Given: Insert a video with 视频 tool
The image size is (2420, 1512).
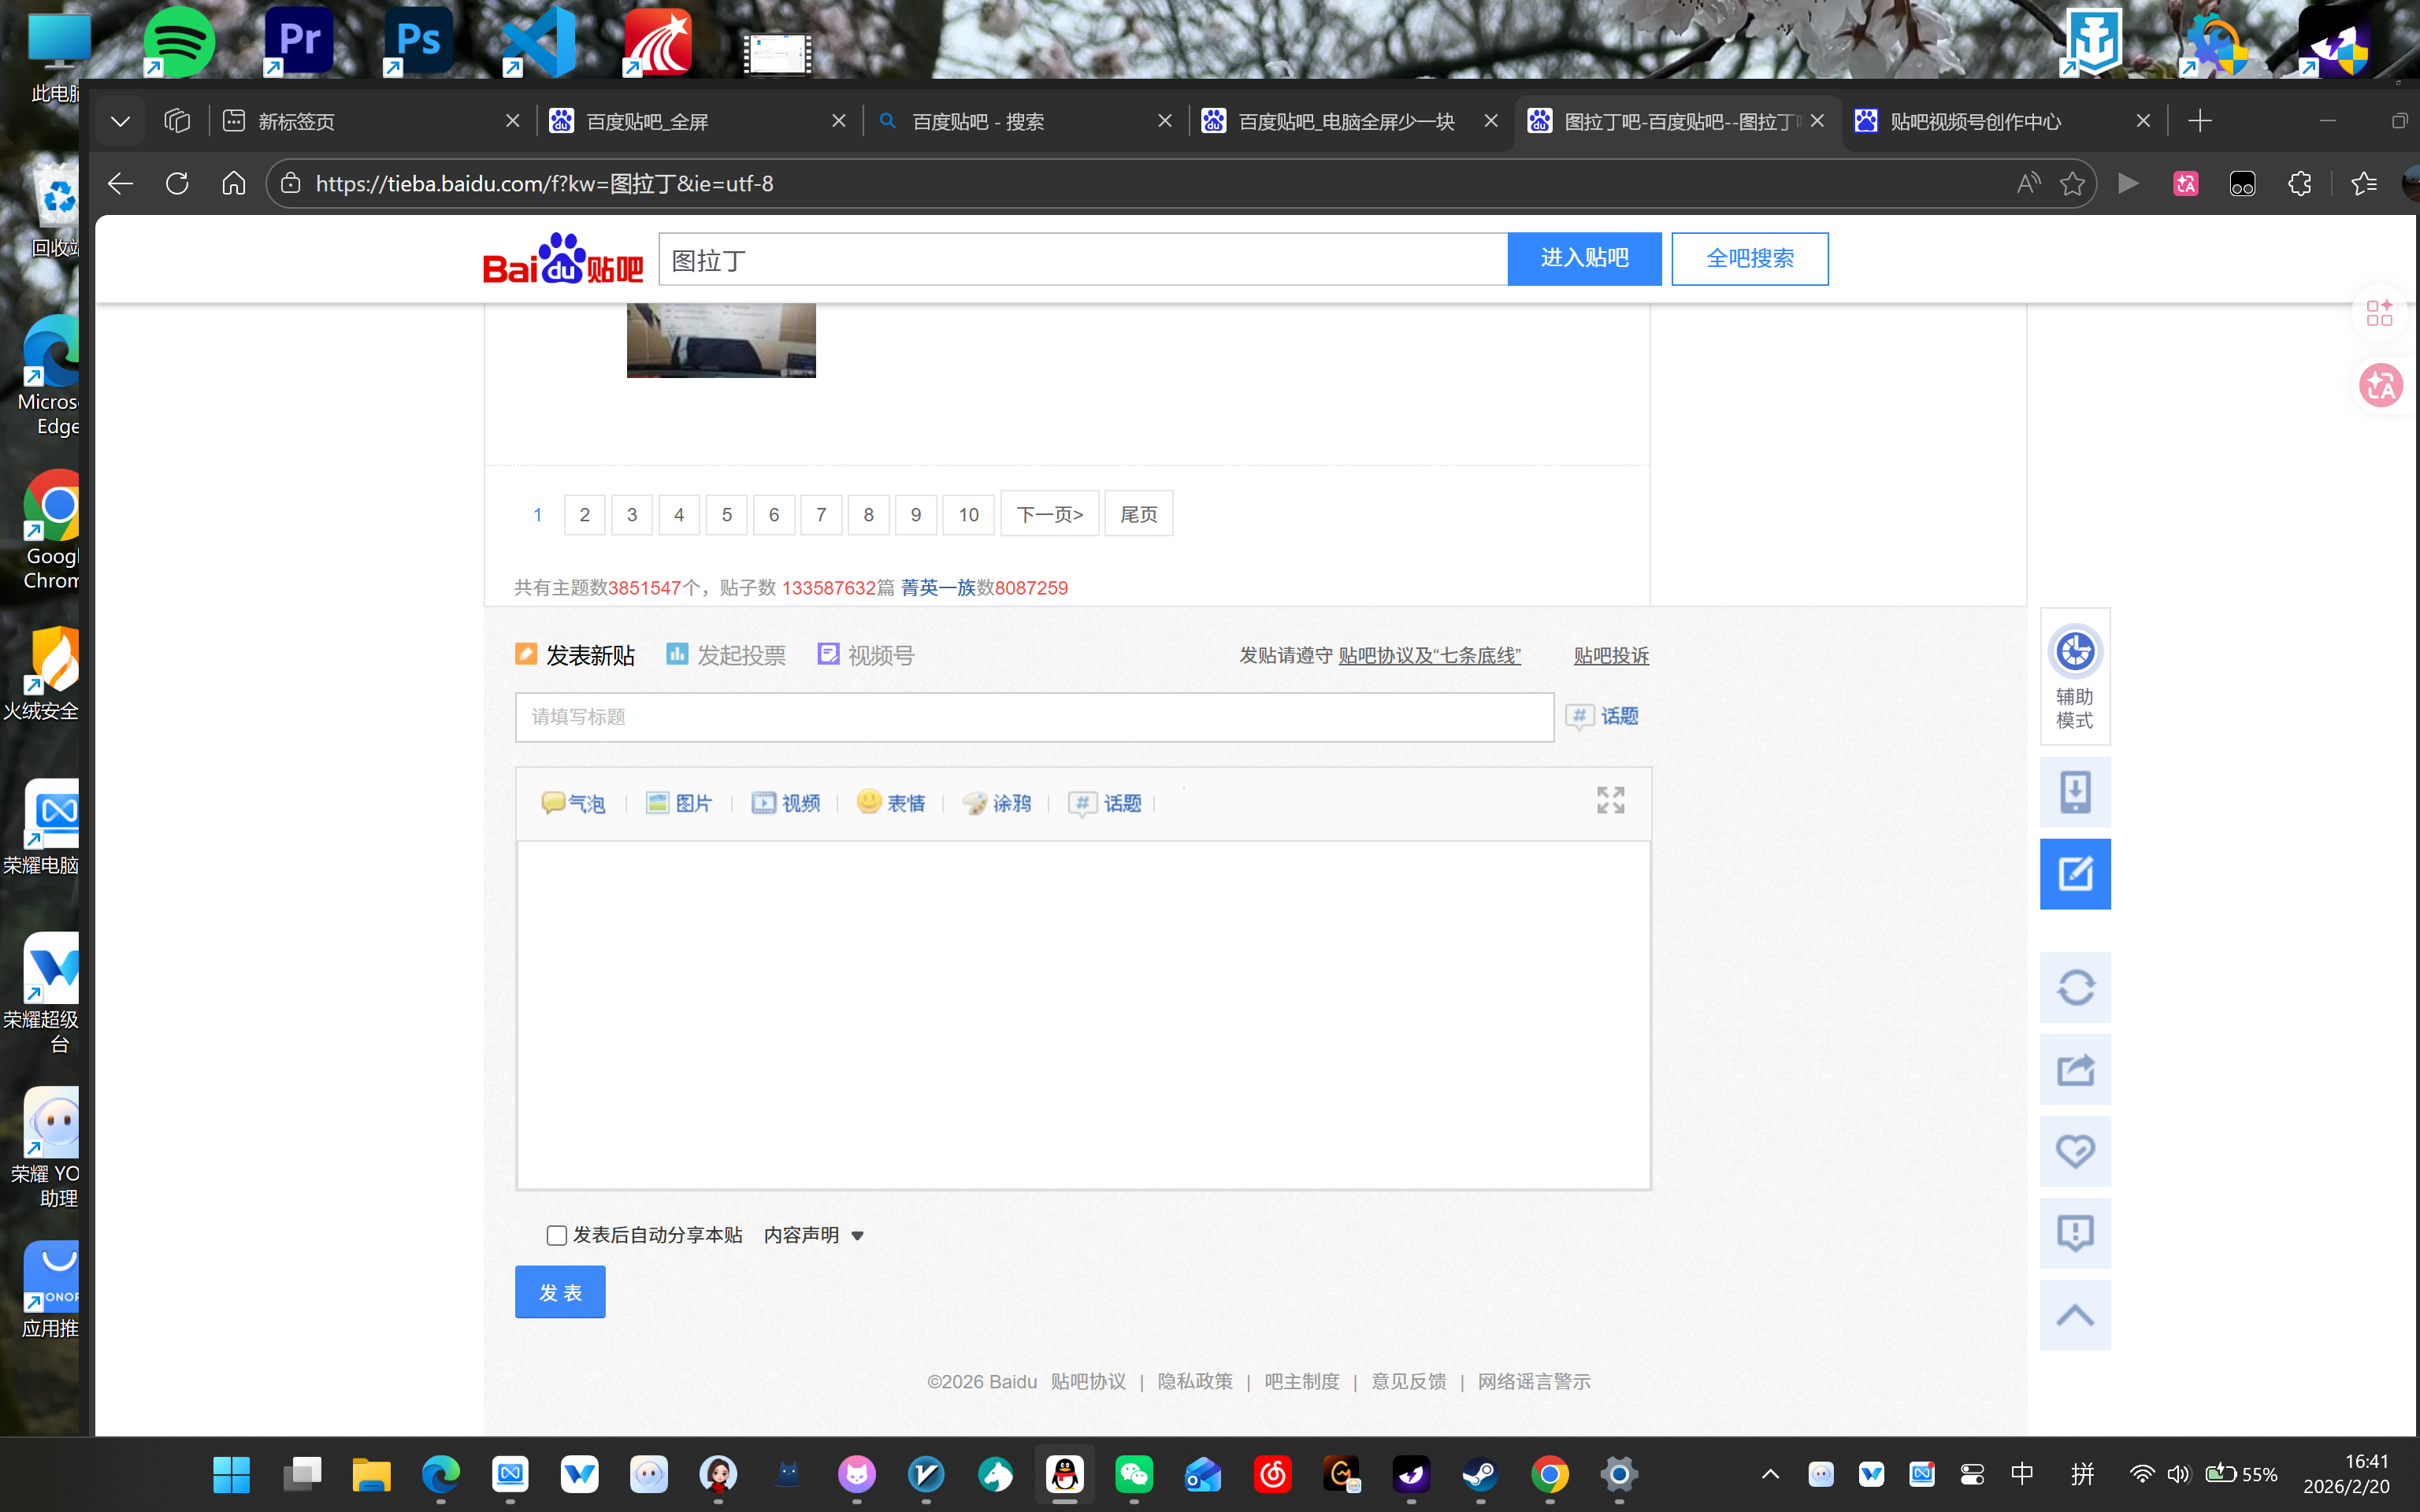Looking at the screenshot, I should coord(786,803).
